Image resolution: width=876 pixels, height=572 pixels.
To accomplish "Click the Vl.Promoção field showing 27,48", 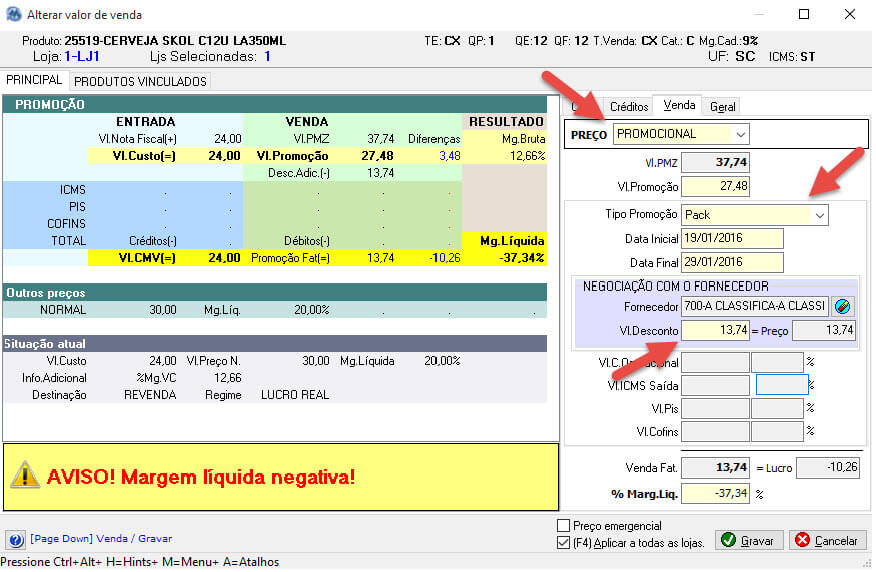I will [x=715, y=186].
